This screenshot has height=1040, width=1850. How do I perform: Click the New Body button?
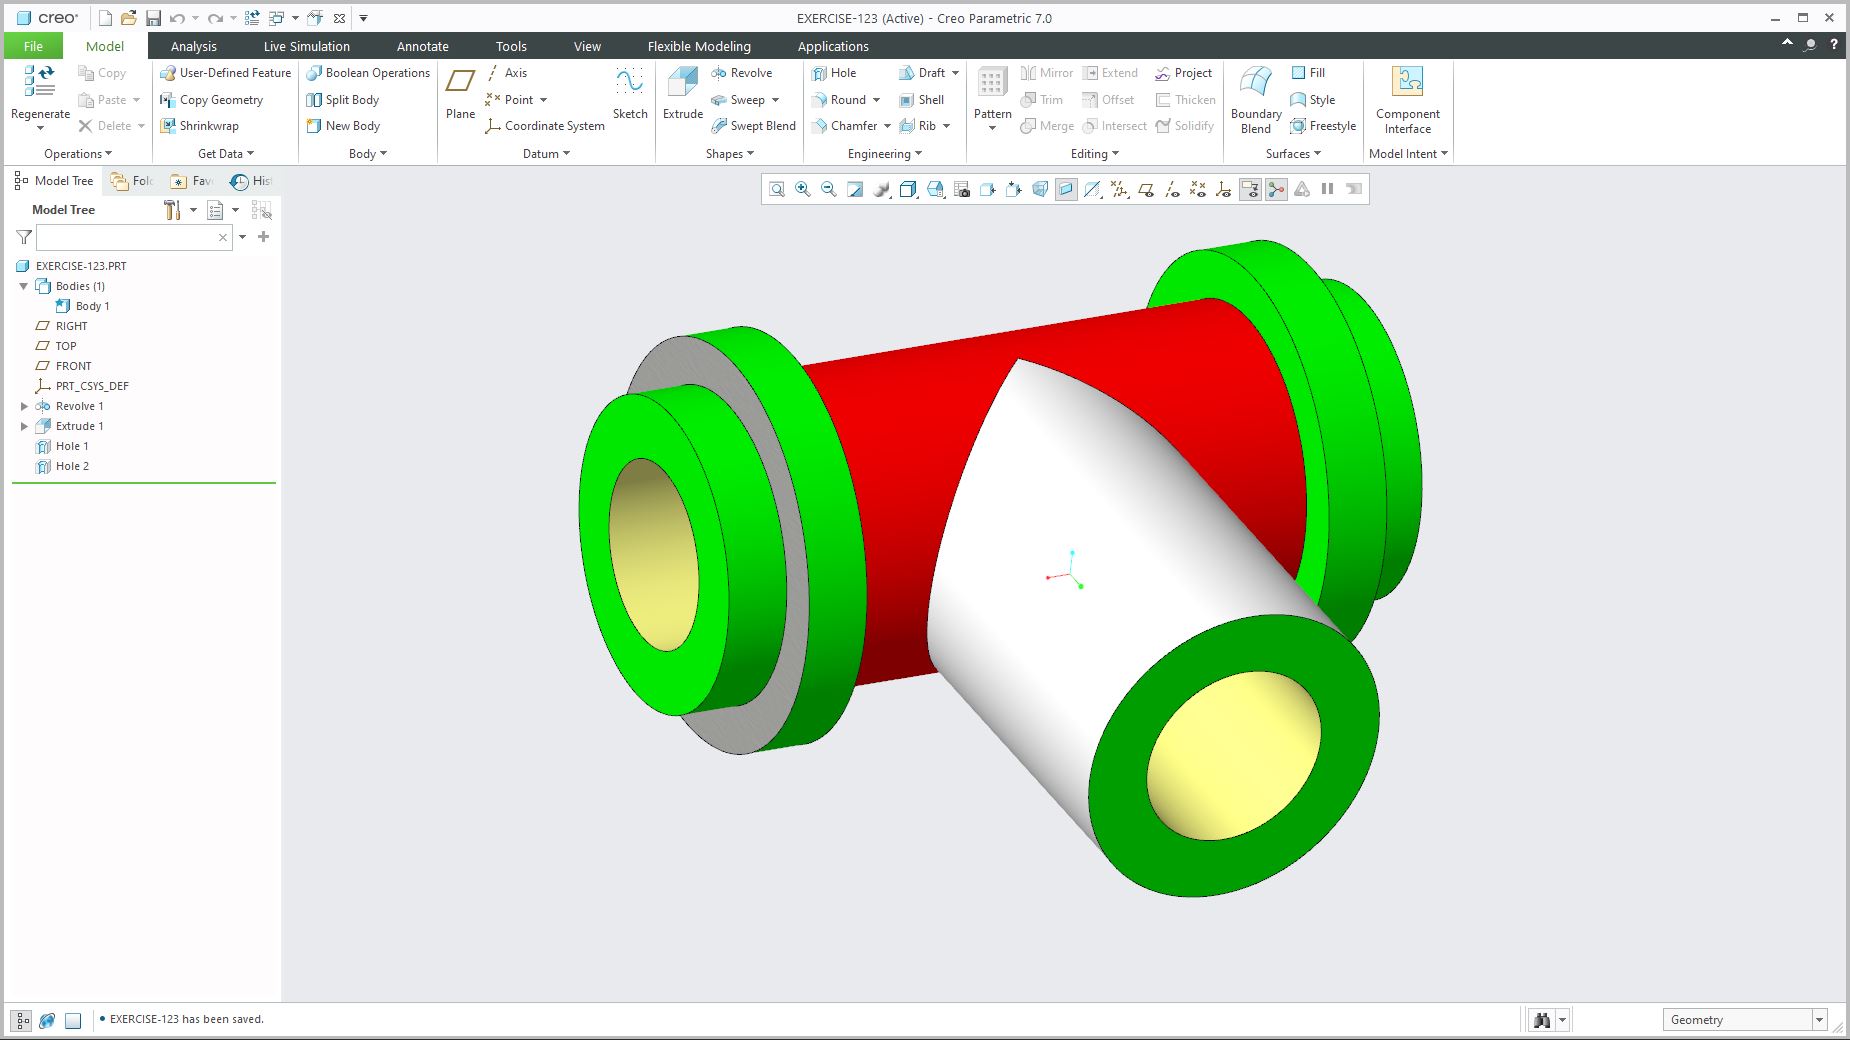[343, 126]
